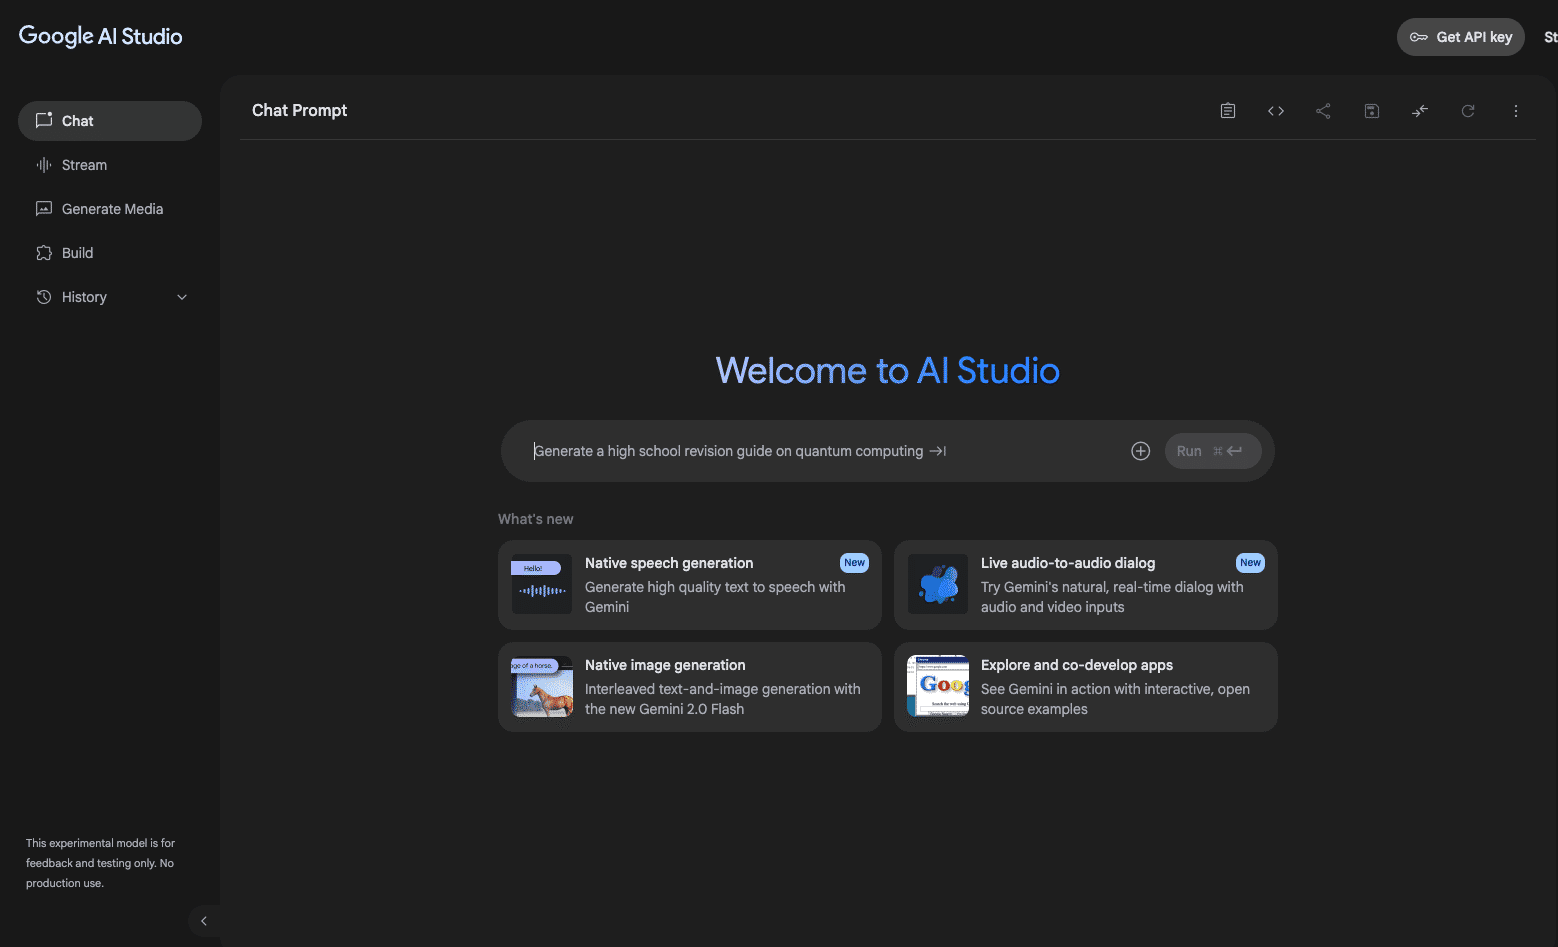
Task: Open Explore and co-develop apps card
Action: [1085, 687]
